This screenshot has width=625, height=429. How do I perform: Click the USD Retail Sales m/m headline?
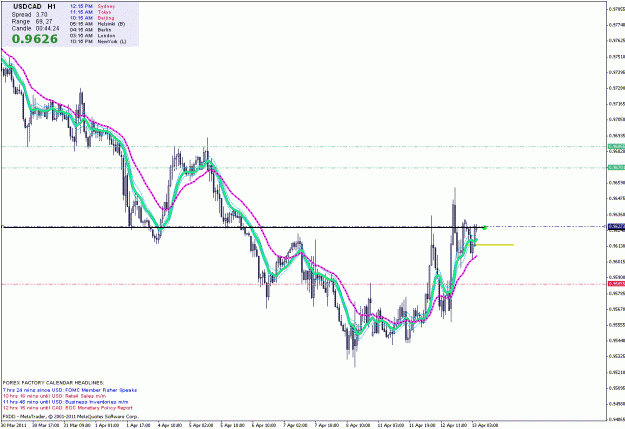[x=54, y=396]
